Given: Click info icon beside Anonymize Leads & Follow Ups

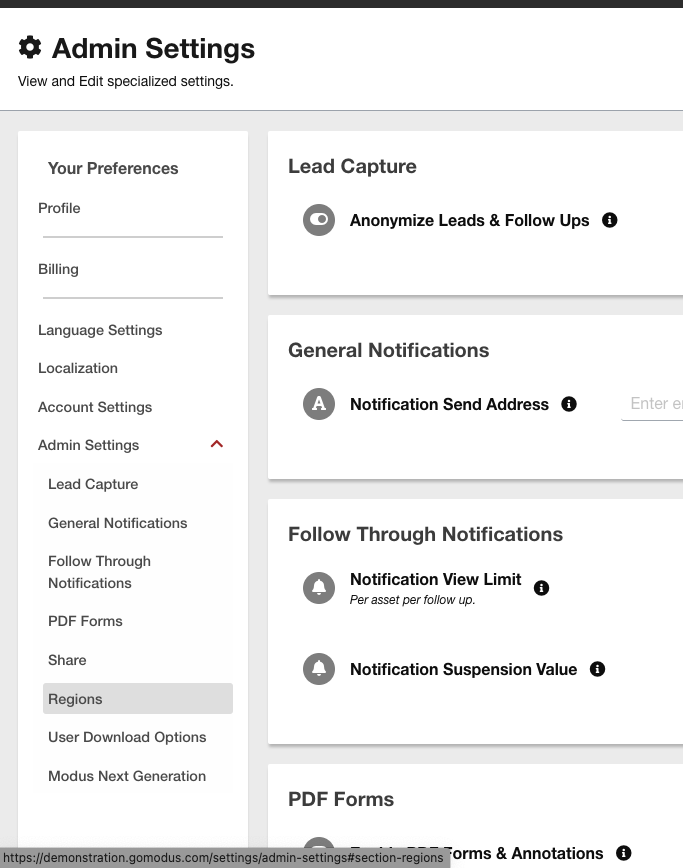Looking at the screenshot, I should [x=610, y=220].
